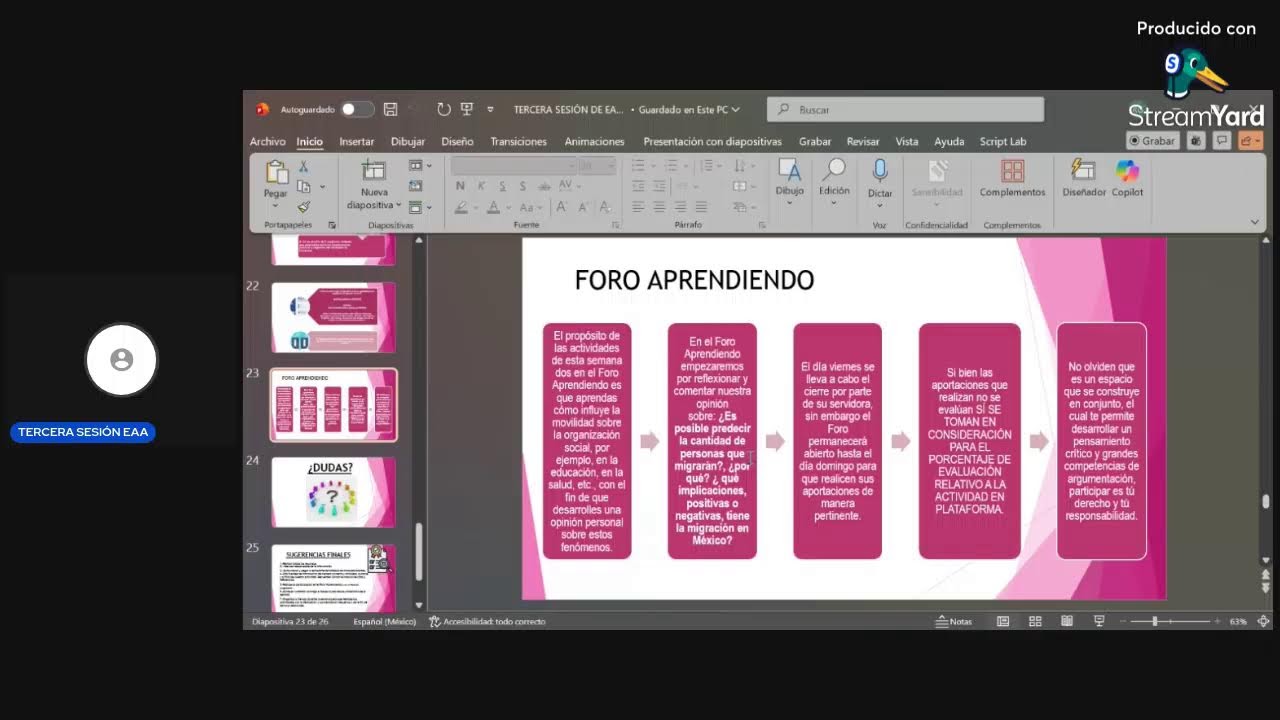Screen dimensions: 1280x720
Task: Open the Script Lab tab
Action: [x=1003, y=142]
